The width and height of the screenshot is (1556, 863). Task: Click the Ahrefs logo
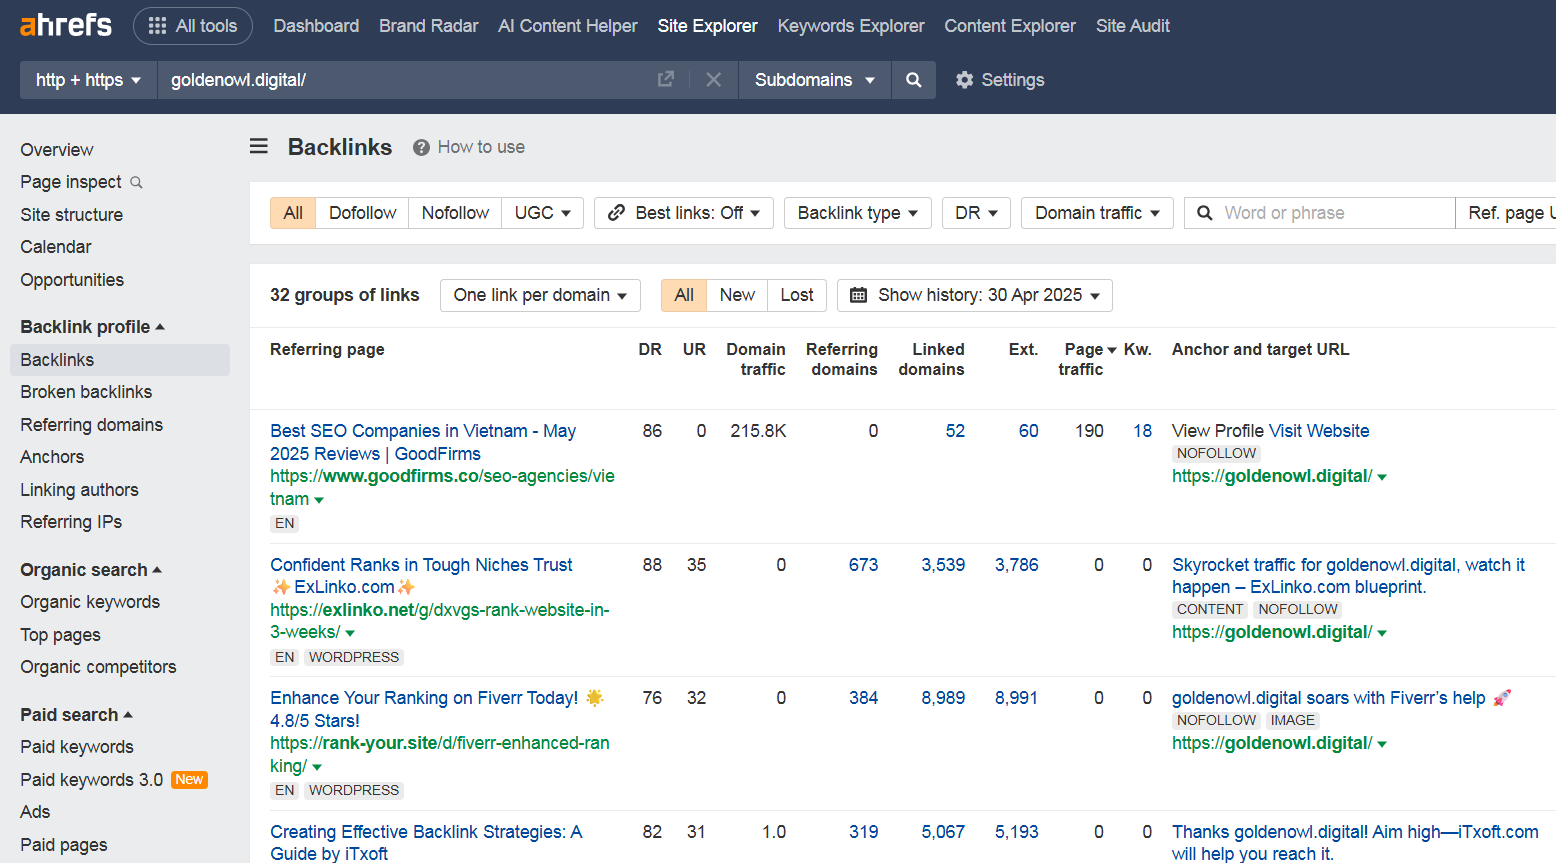pyautogui.click(x=66, y=25)
